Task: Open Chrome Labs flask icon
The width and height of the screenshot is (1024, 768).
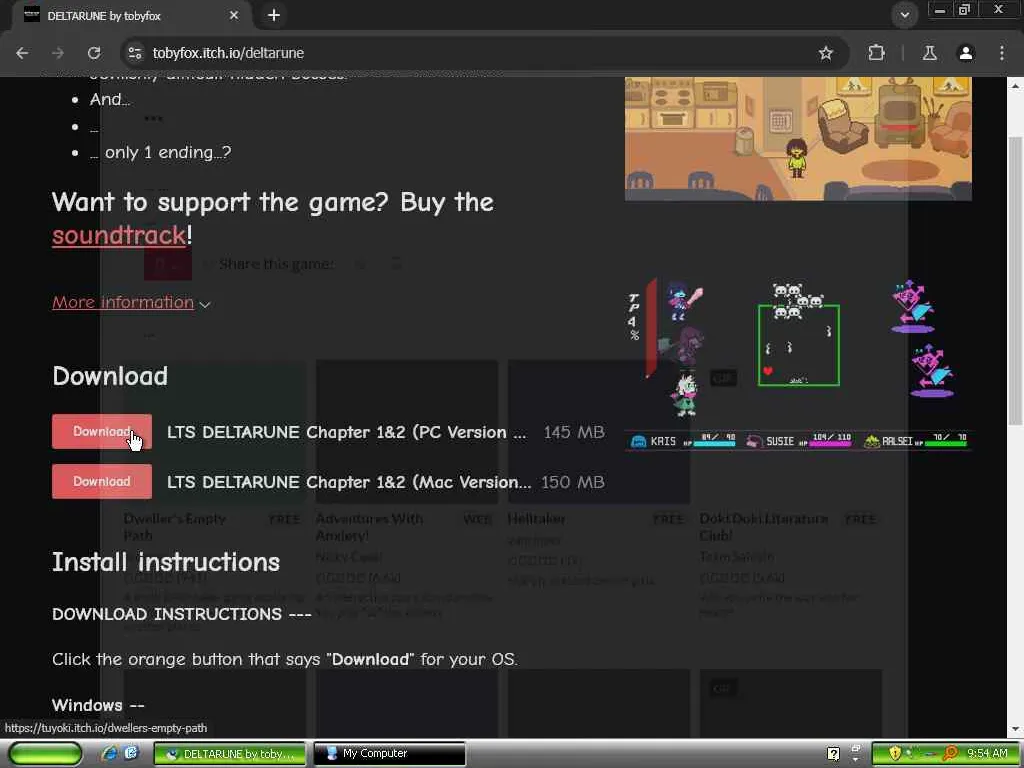Action: coord(929,53)
